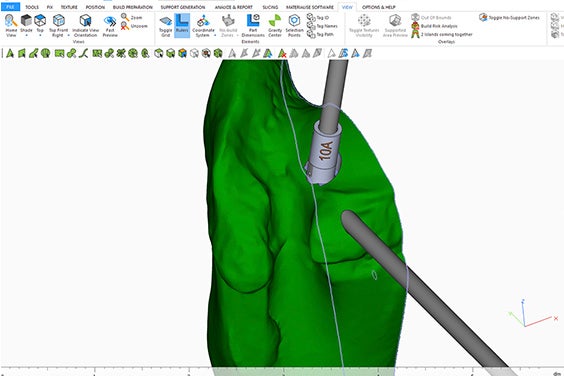Switch to the Top view cube icon
Screen dimensions: 564x376
(40, 21)
